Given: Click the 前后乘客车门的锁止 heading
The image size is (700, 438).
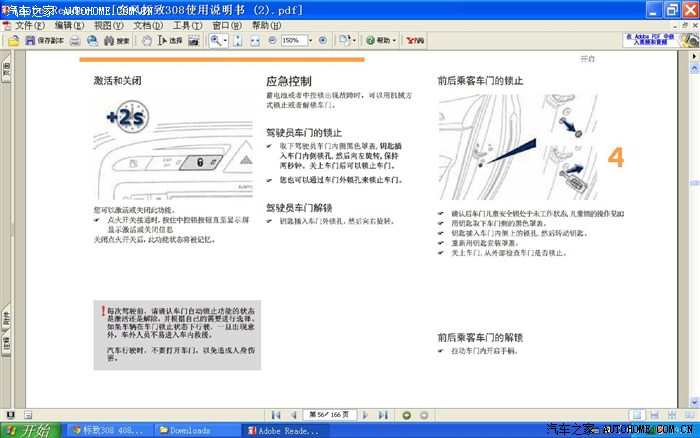Looking at the screenshot, I should (480, 81).
